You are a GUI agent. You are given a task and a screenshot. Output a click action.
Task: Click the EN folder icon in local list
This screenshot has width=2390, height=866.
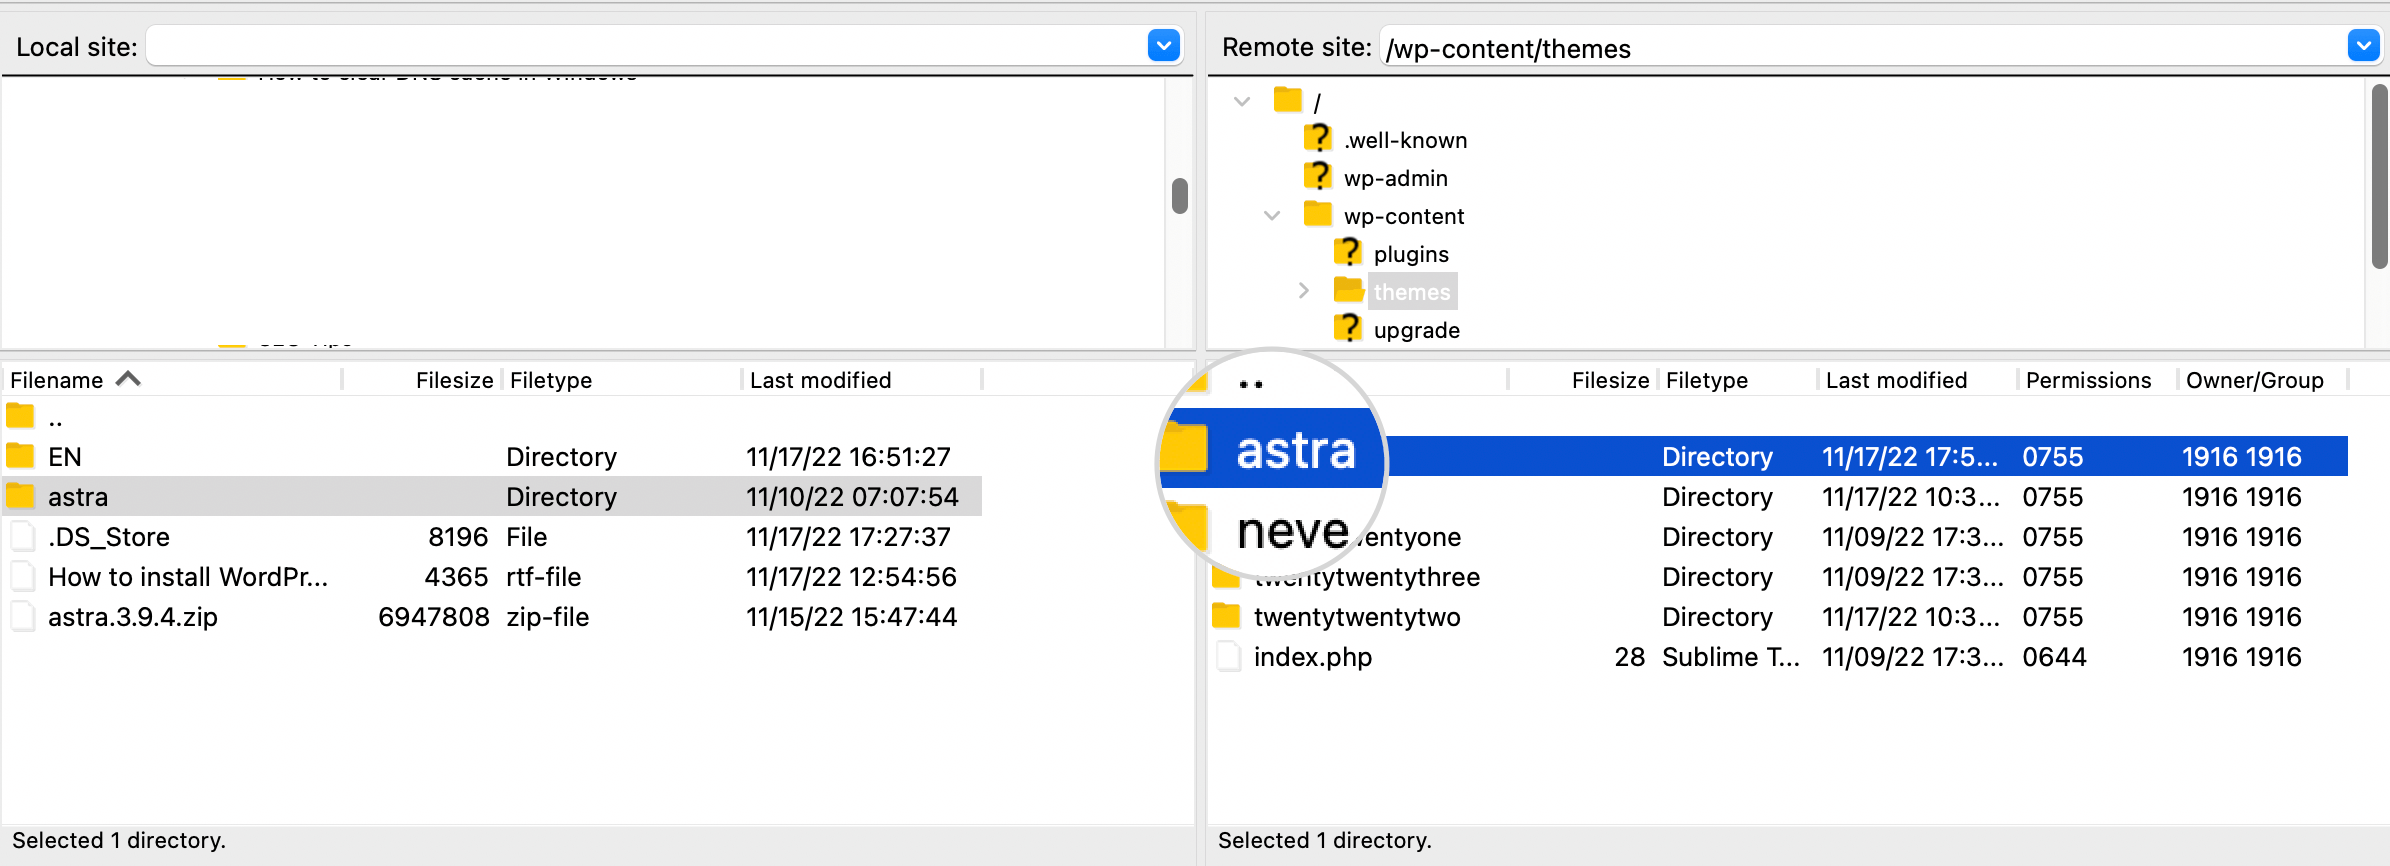point(20,456)
